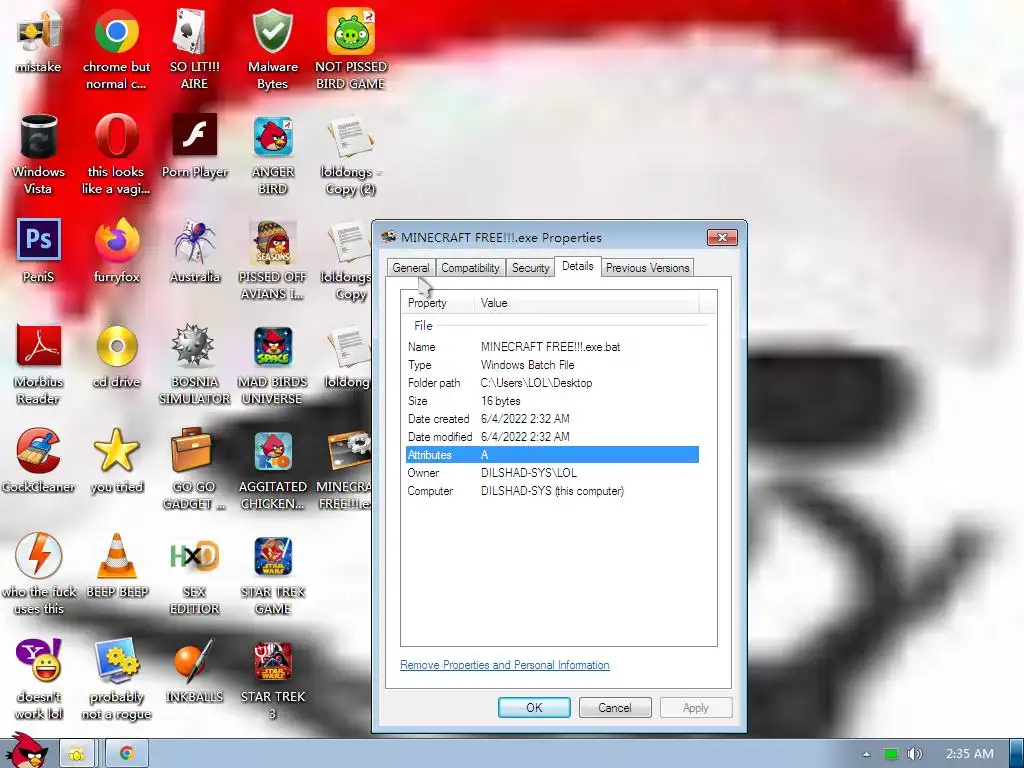Click the Show desktop button
Viewport: 1024px width, 768px height.
click(1016, 754)
